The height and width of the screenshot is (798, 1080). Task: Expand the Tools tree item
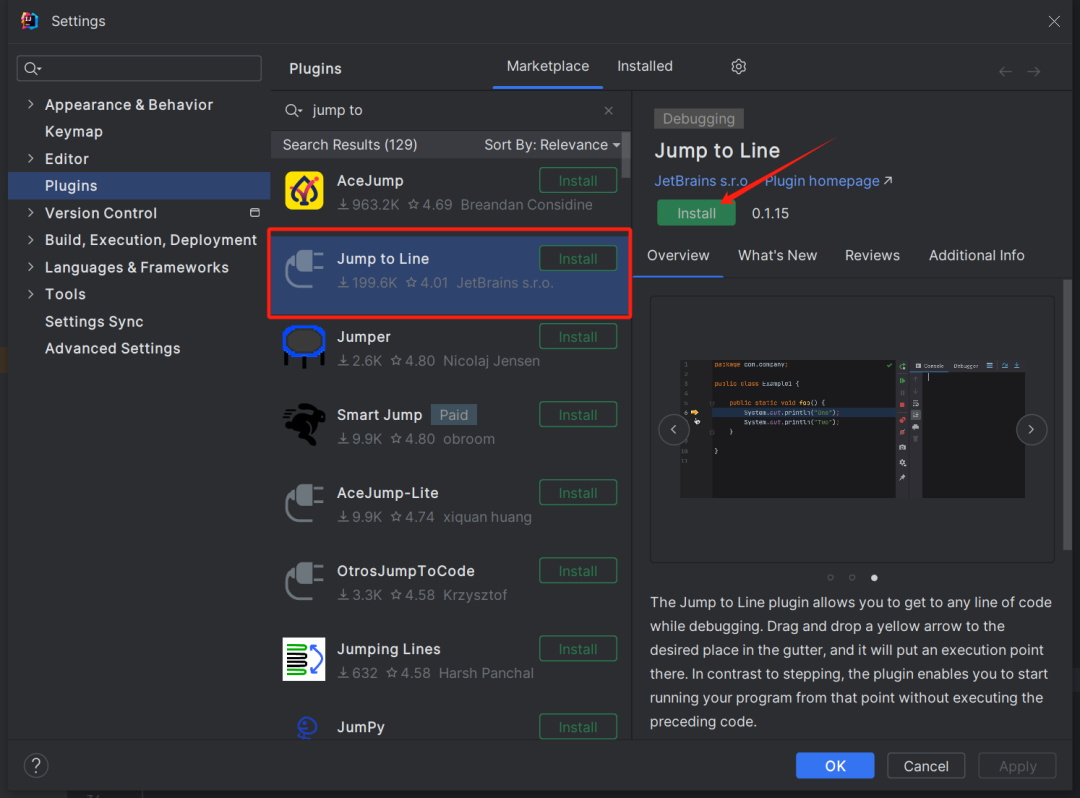pos(30,293)
